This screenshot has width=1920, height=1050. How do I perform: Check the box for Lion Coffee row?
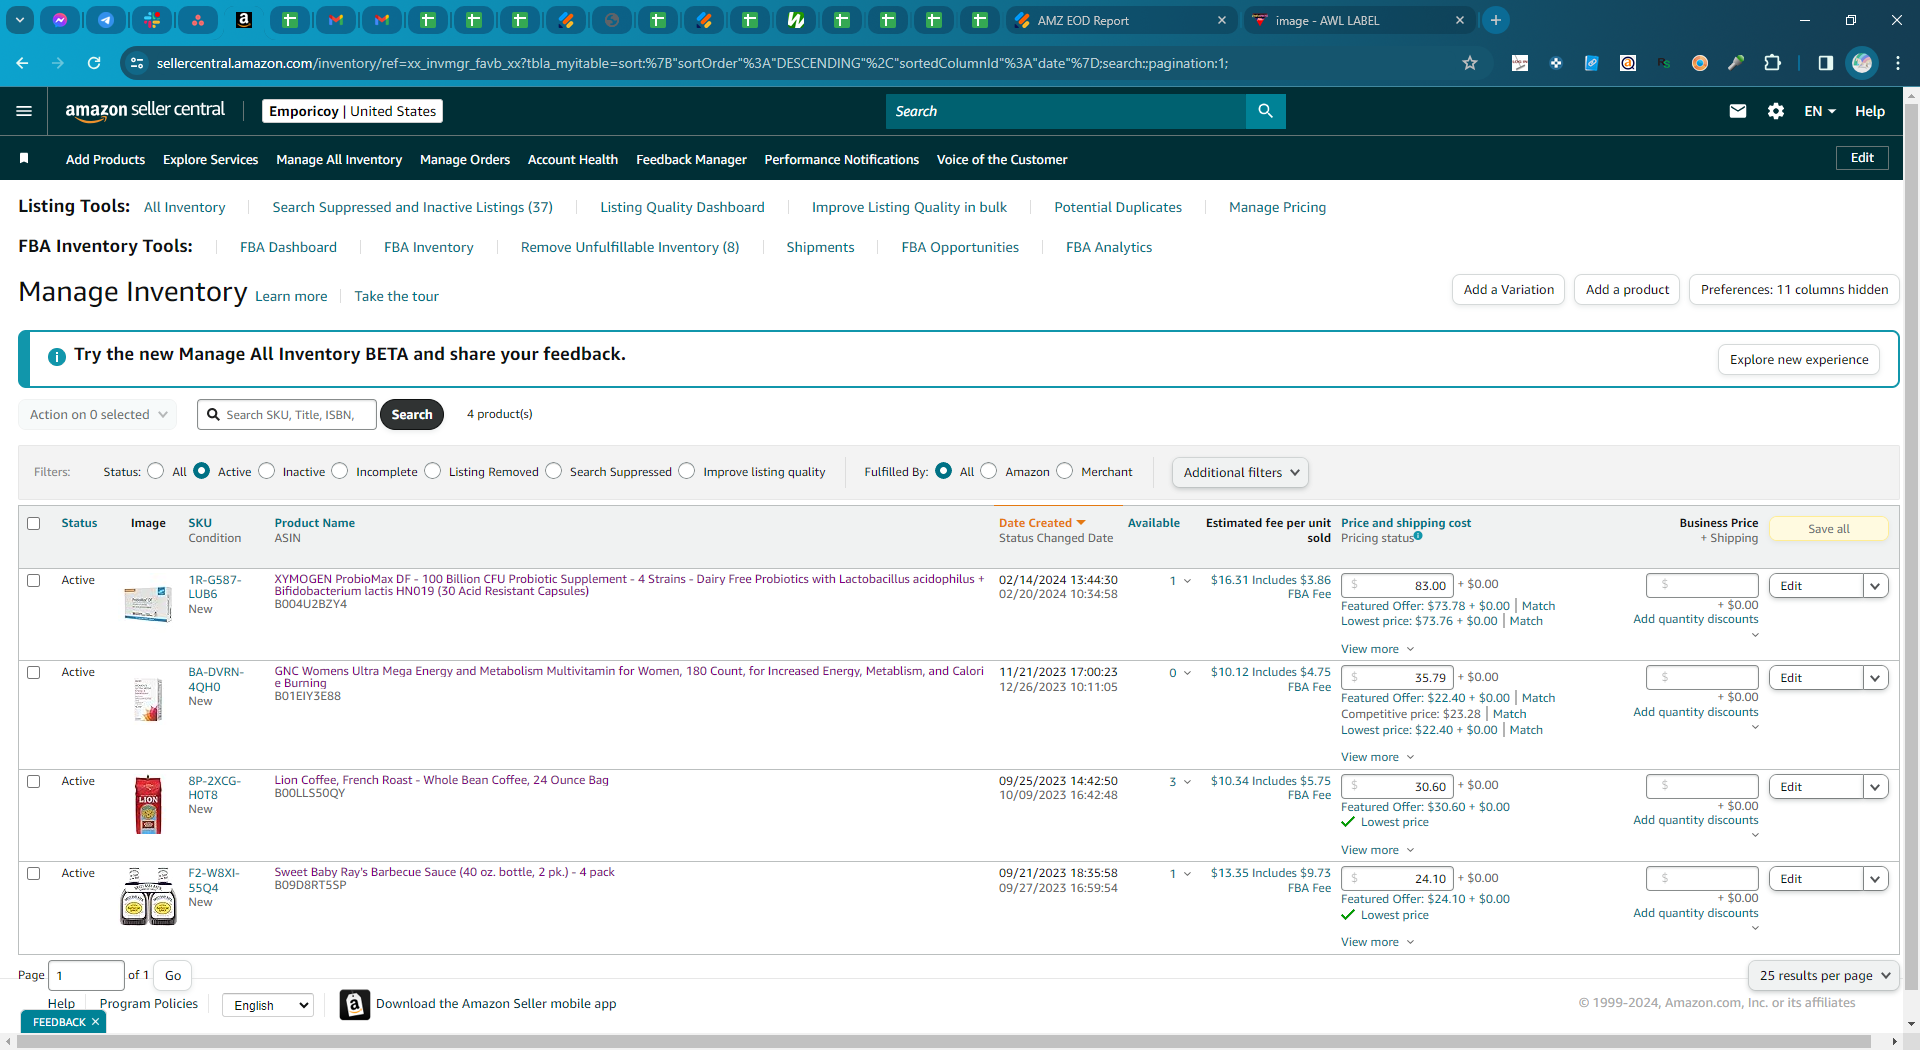34,781
